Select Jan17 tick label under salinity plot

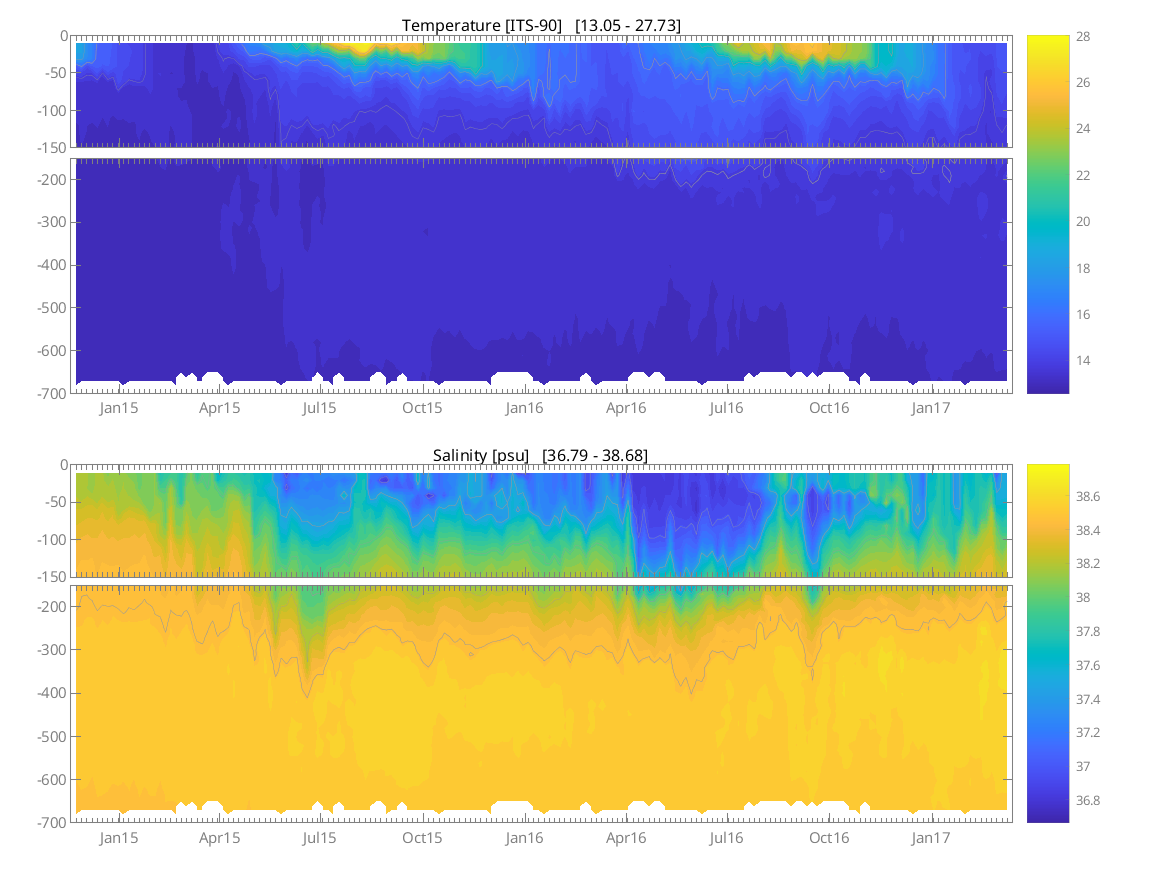point(930,837)
